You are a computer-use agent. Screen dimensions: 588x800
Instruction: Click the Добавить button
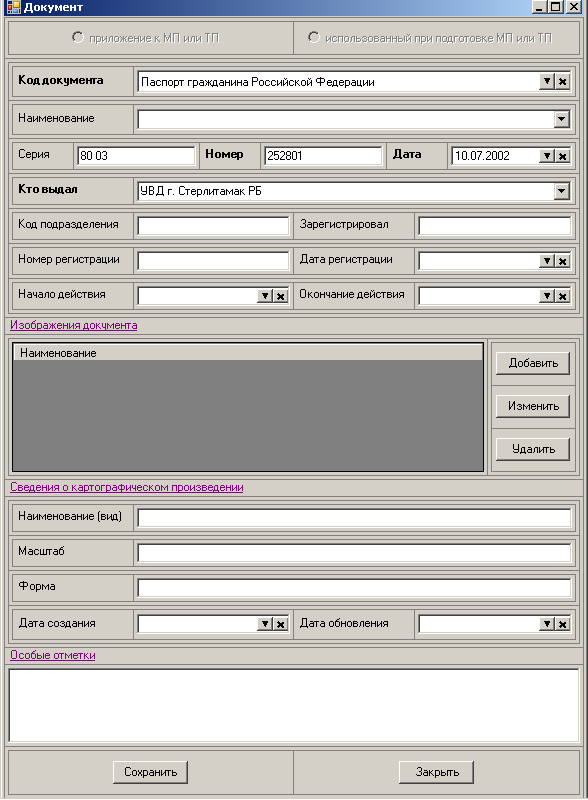point(533,363)
